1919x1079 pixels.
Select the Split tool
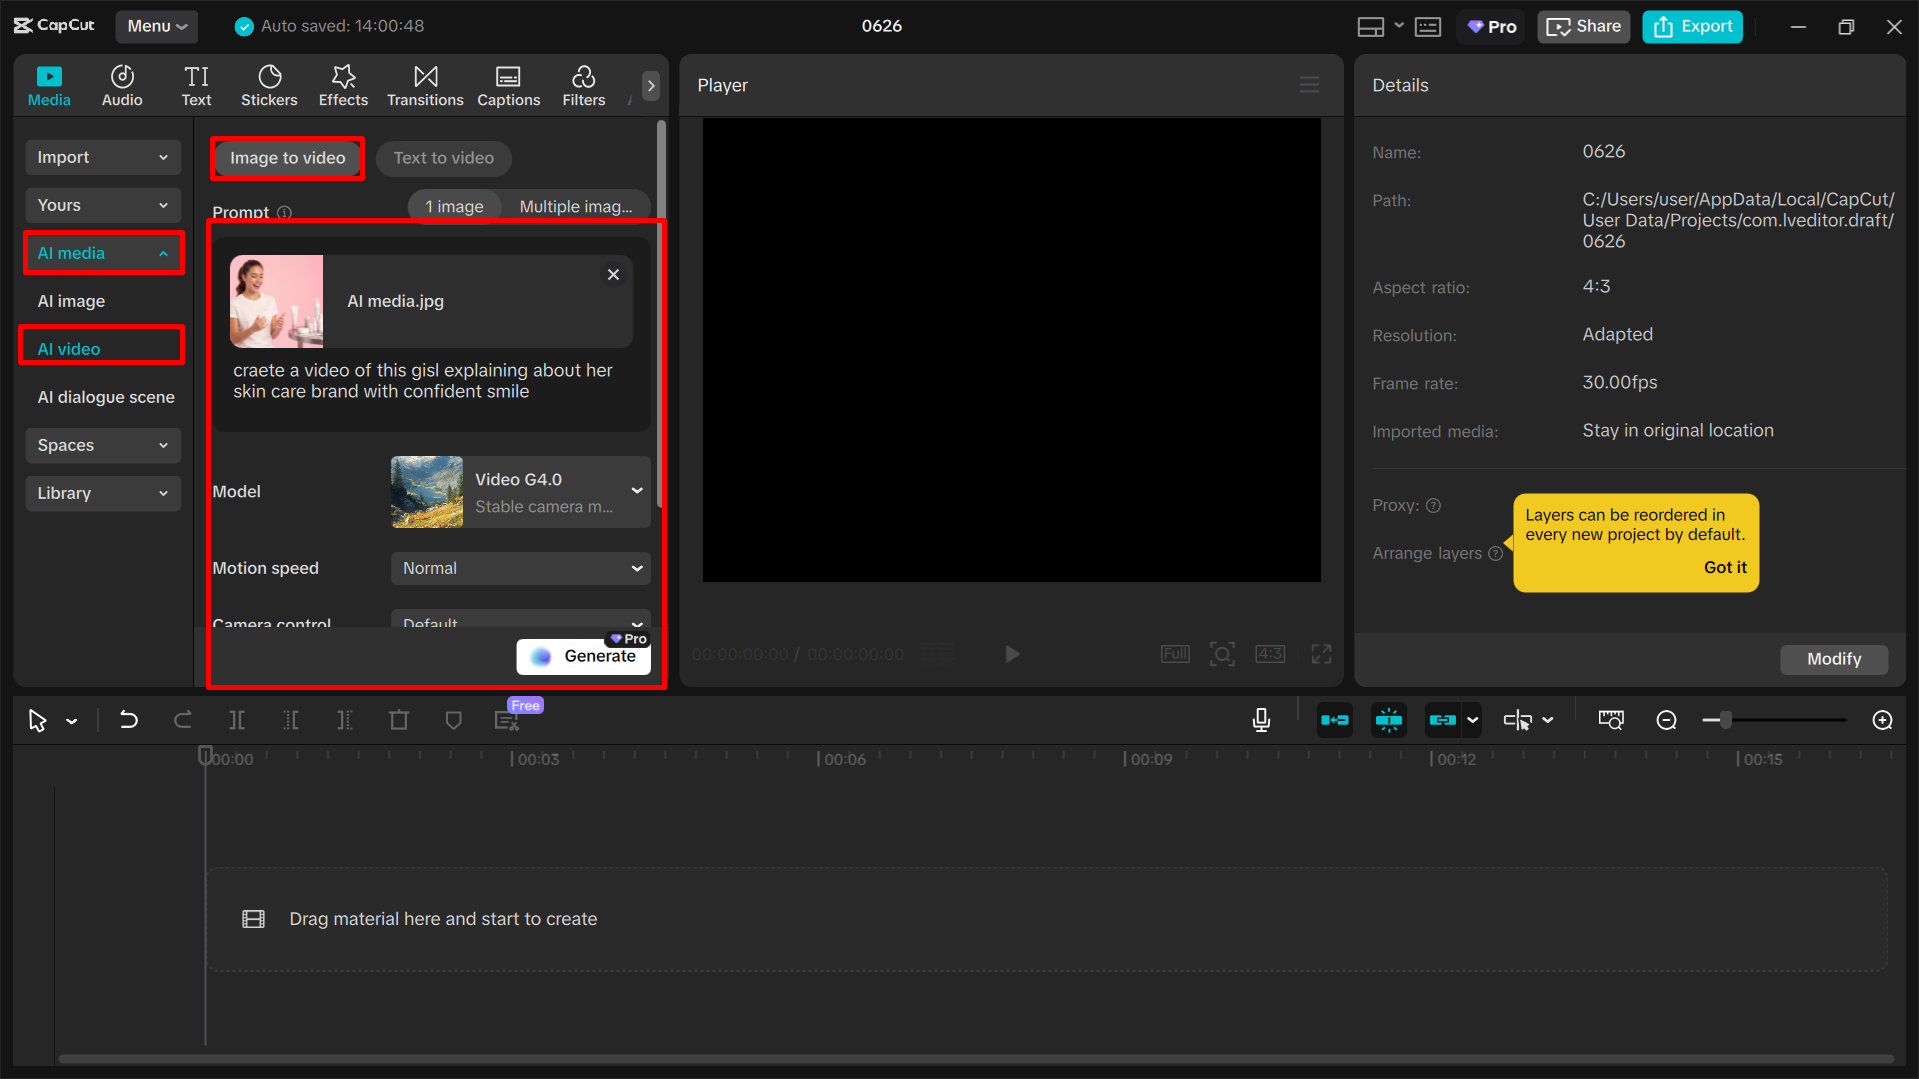(237, 720)
